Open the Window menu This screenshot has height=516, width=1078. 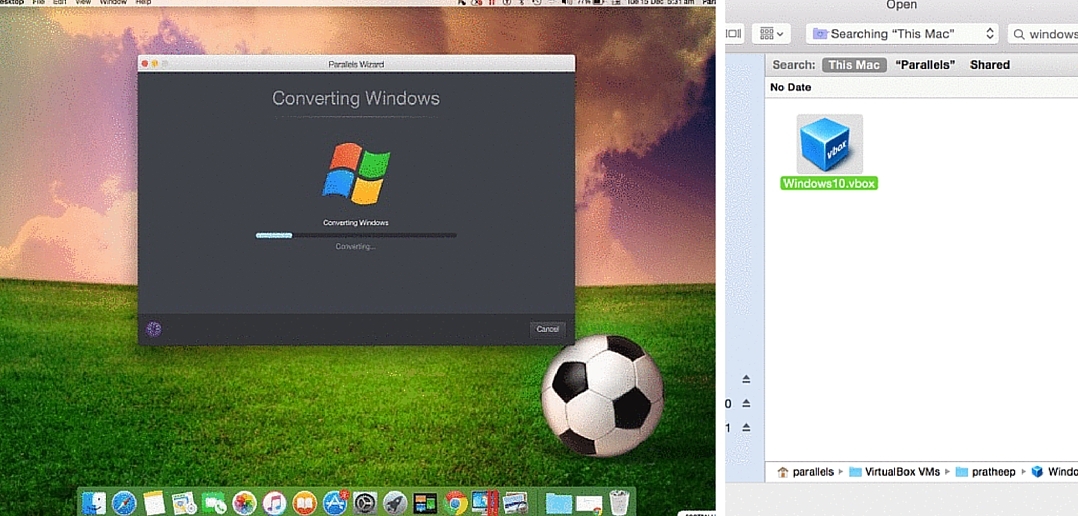113,3
